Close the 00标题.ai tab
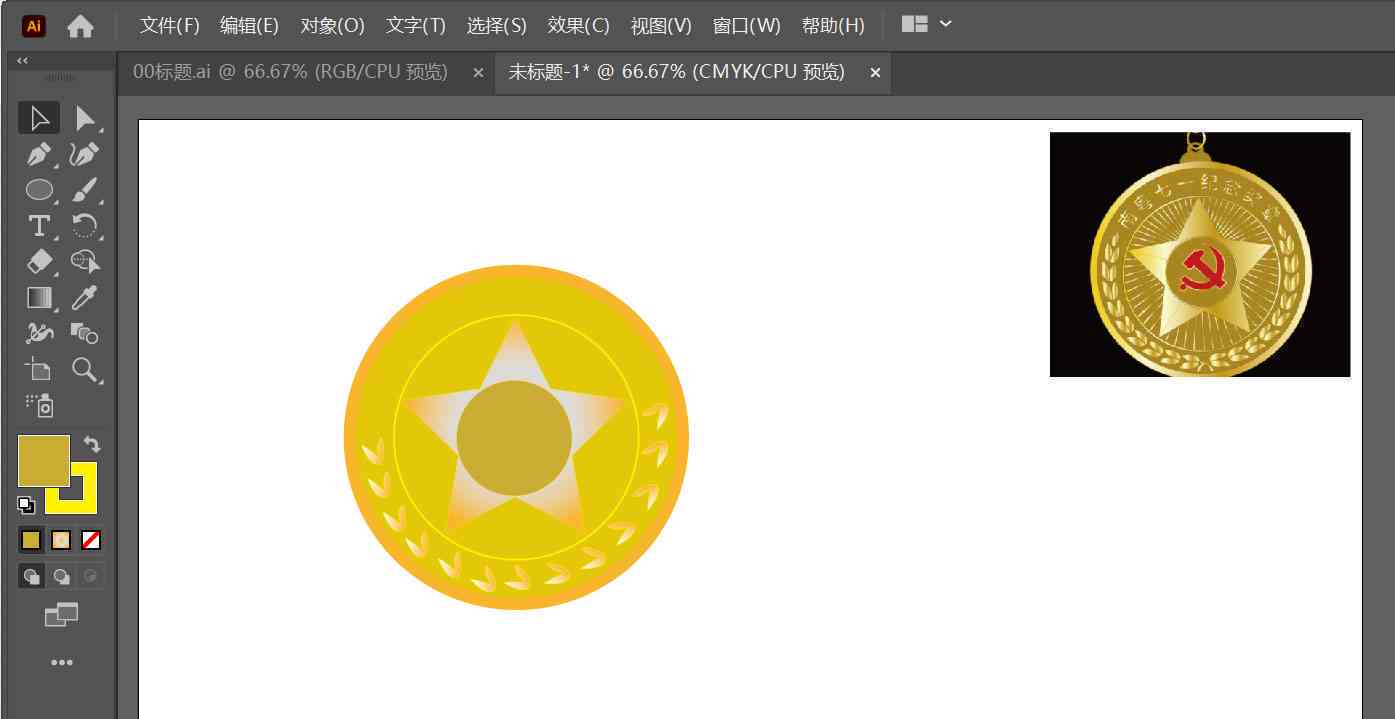The image size is (1395, 719). pos(478,72)
